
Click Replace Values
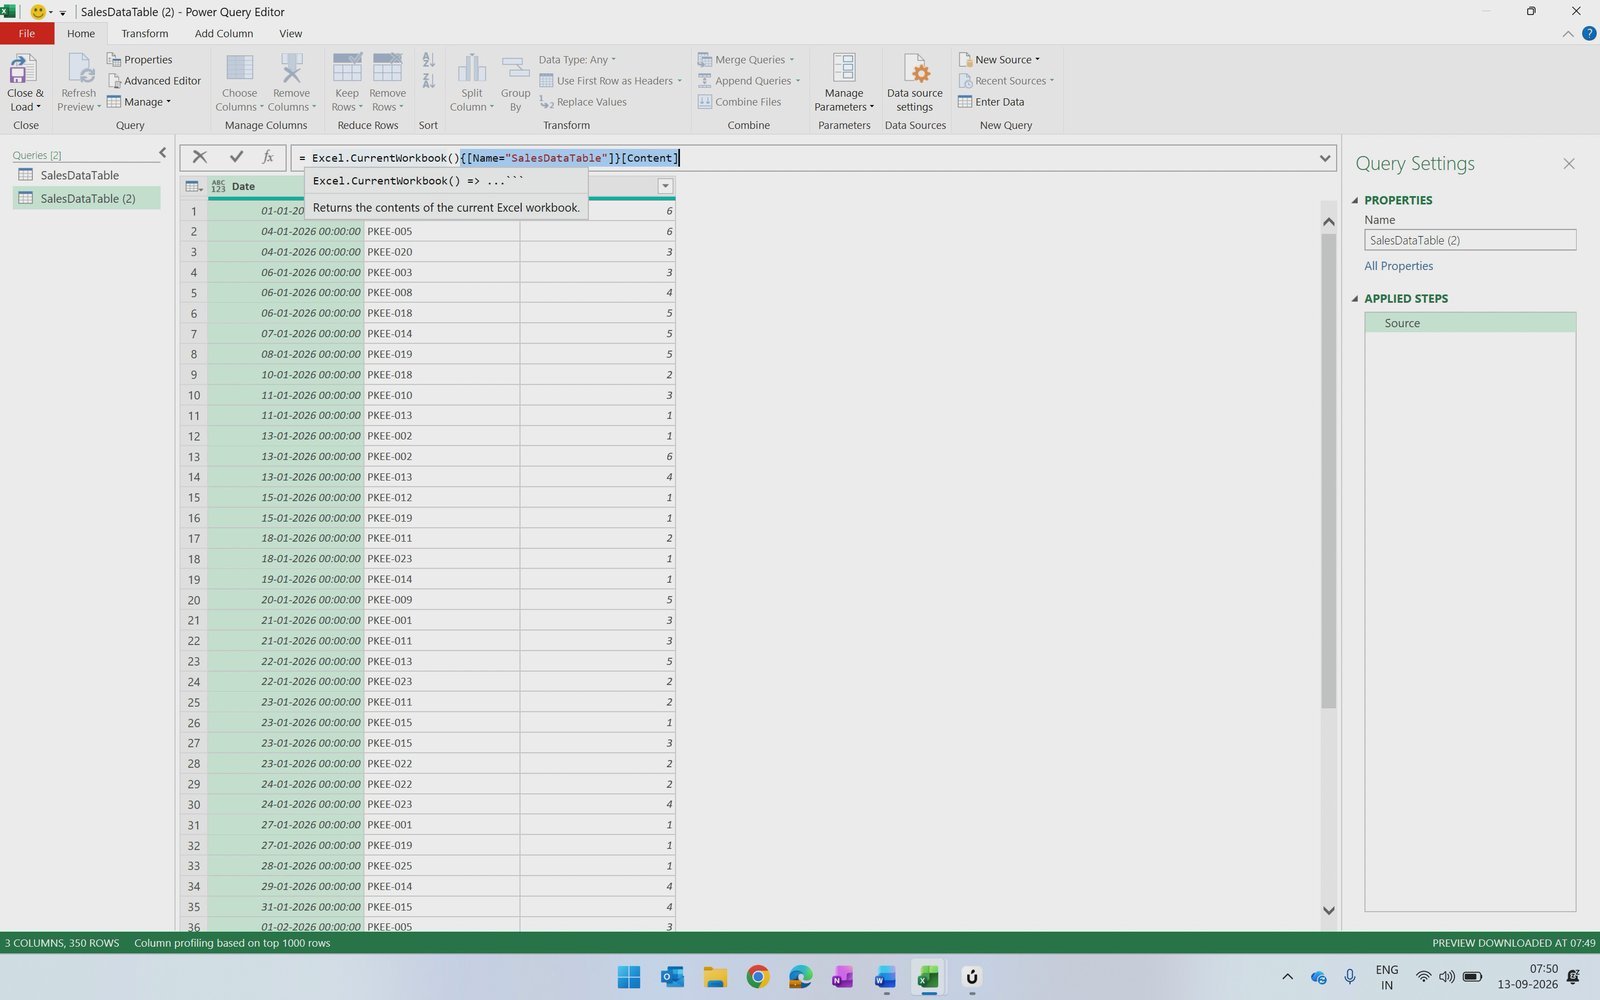pyautogui.click(x=583, y=102)
